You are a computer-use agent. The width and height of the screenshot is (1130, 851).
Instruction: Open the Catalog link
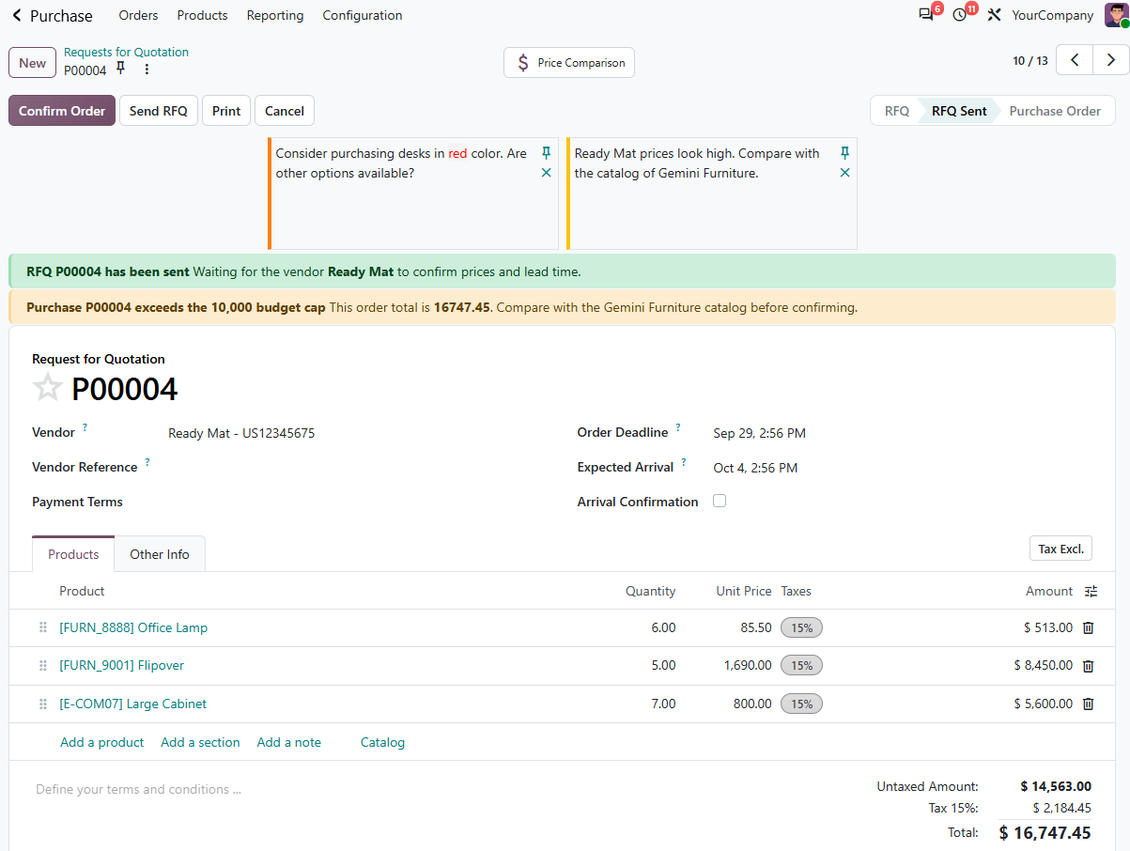(383, 742)
